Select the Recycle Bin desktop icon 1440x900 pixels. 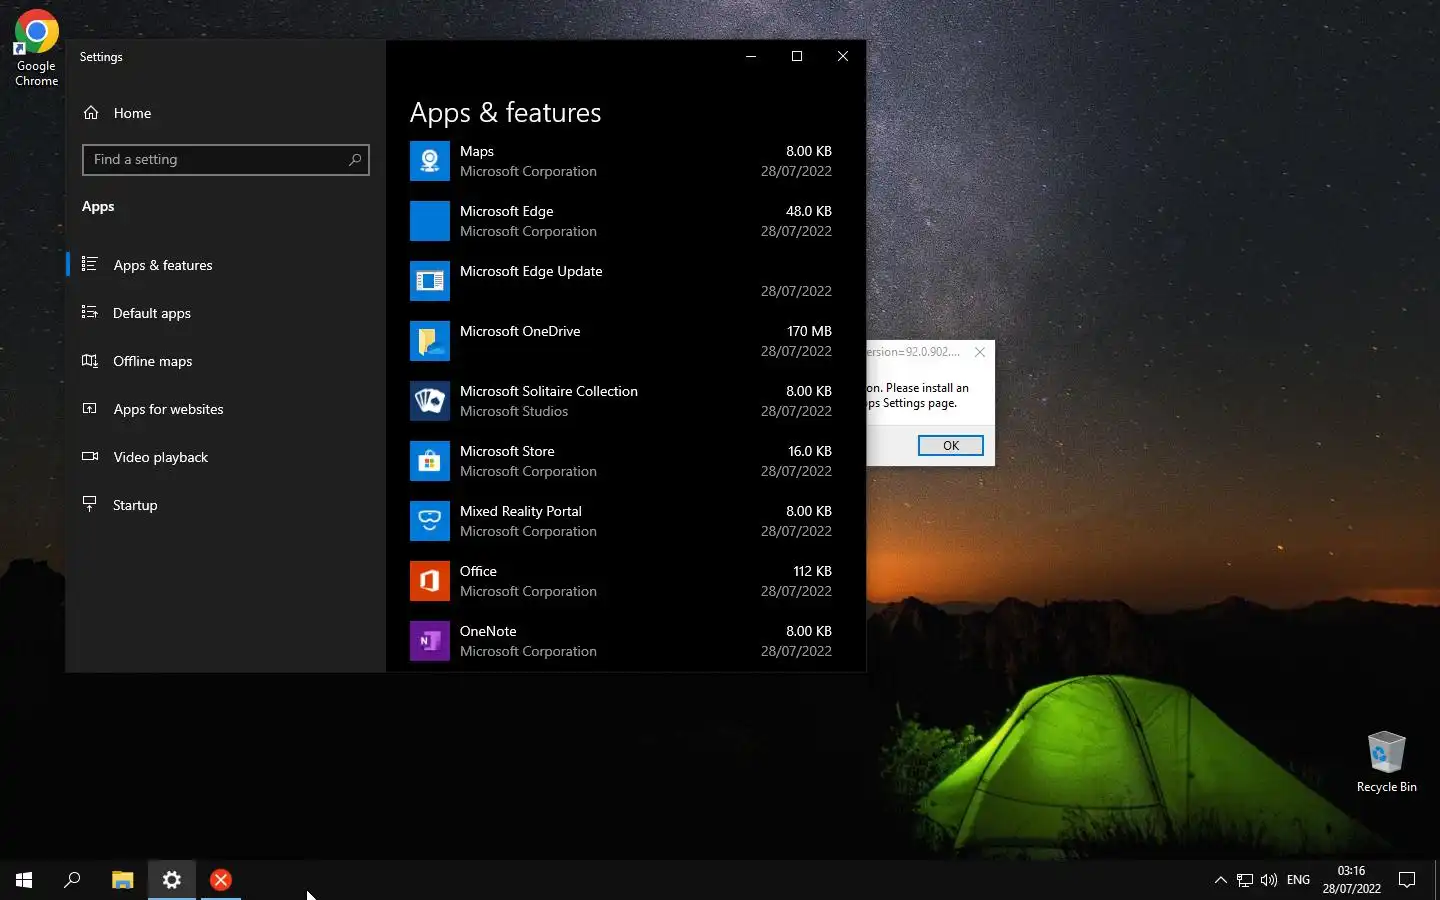(1387, 762)
